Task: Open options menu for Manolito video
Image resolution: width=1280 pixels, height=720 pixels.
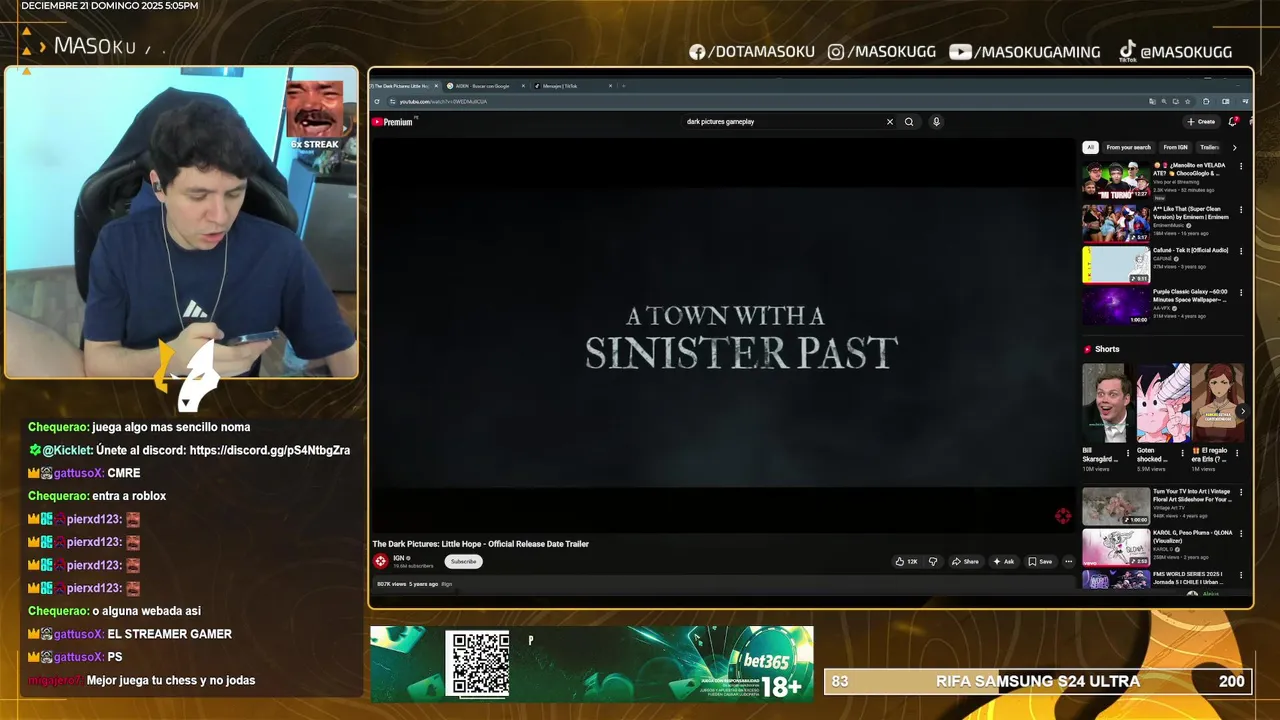Action: click(1241, 168)
